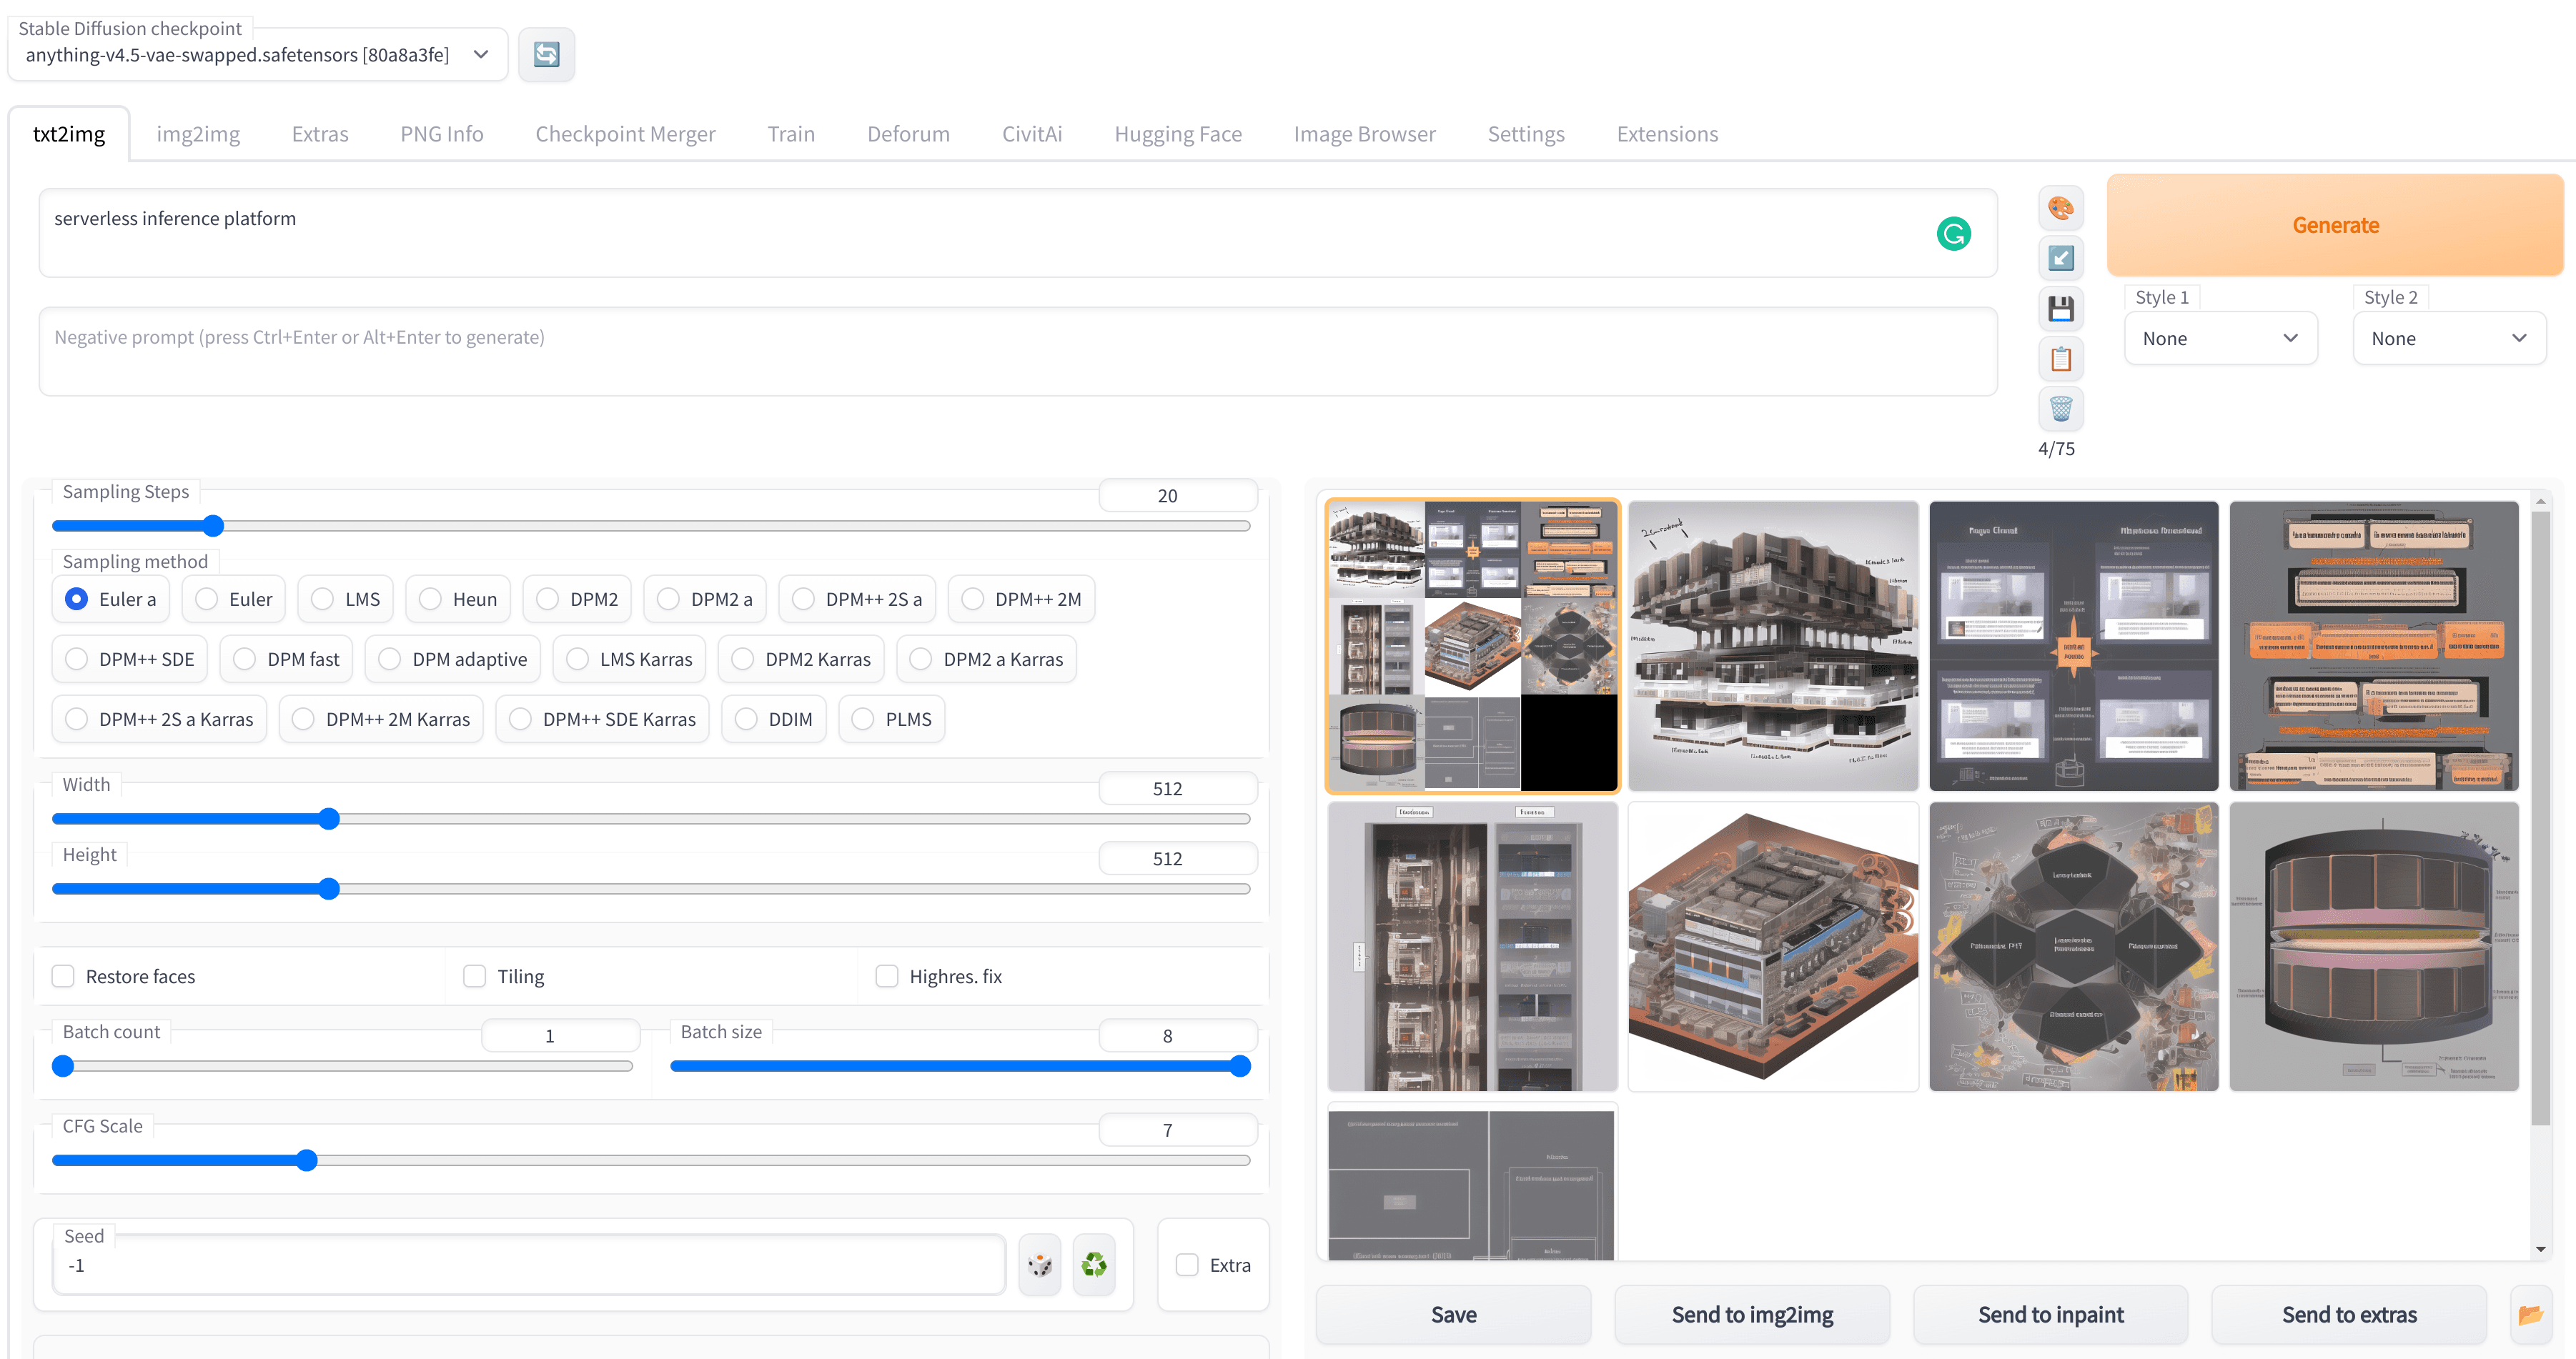This screenshot has height=1359, width=2576.
Task: Open the Extensions tab
Action: pyautogui.click(x=1666, y=134)
